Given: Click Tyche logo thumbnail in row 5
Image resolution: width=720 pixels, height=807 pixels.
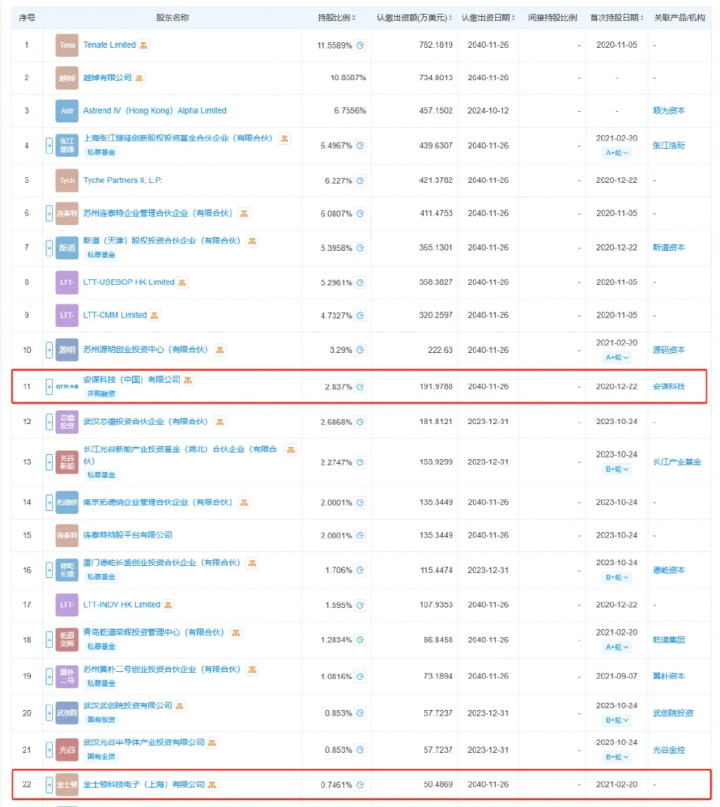Looking at the screenshot, I should click(67, 181).
